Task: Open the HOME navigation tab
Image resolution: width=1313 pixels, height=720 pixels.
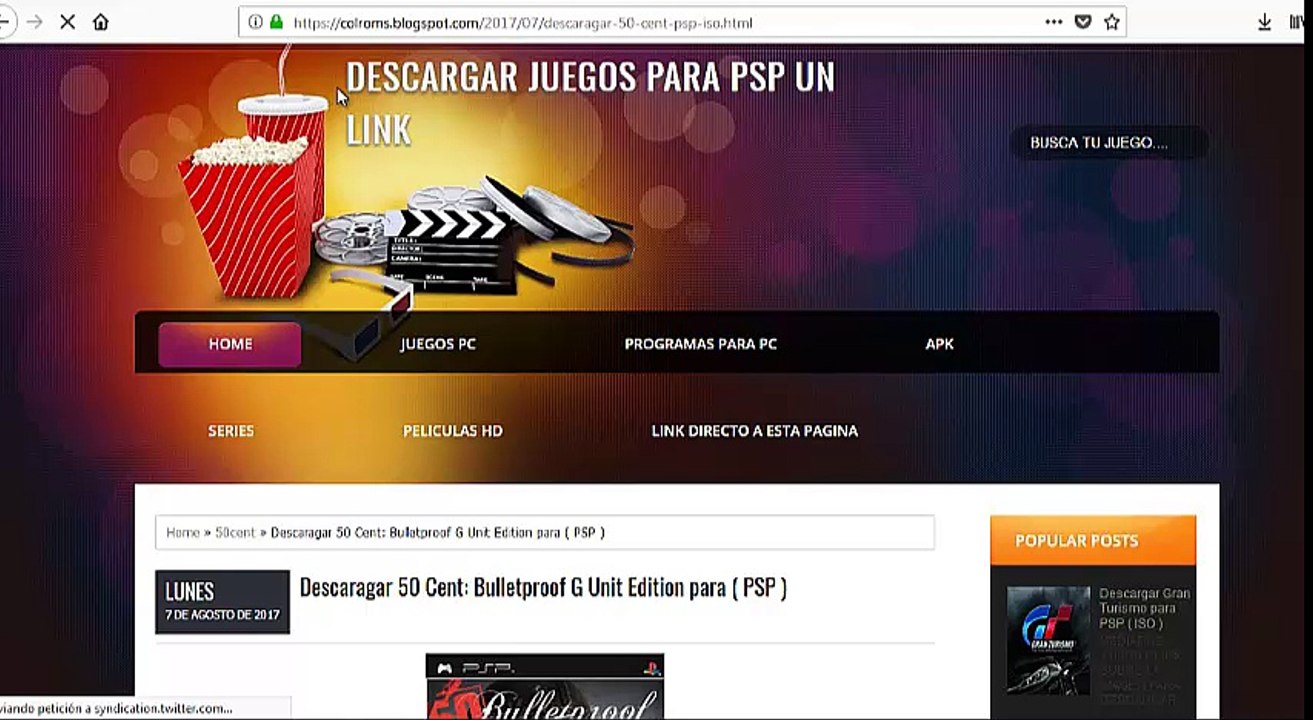Action: (x=230, y=344)
